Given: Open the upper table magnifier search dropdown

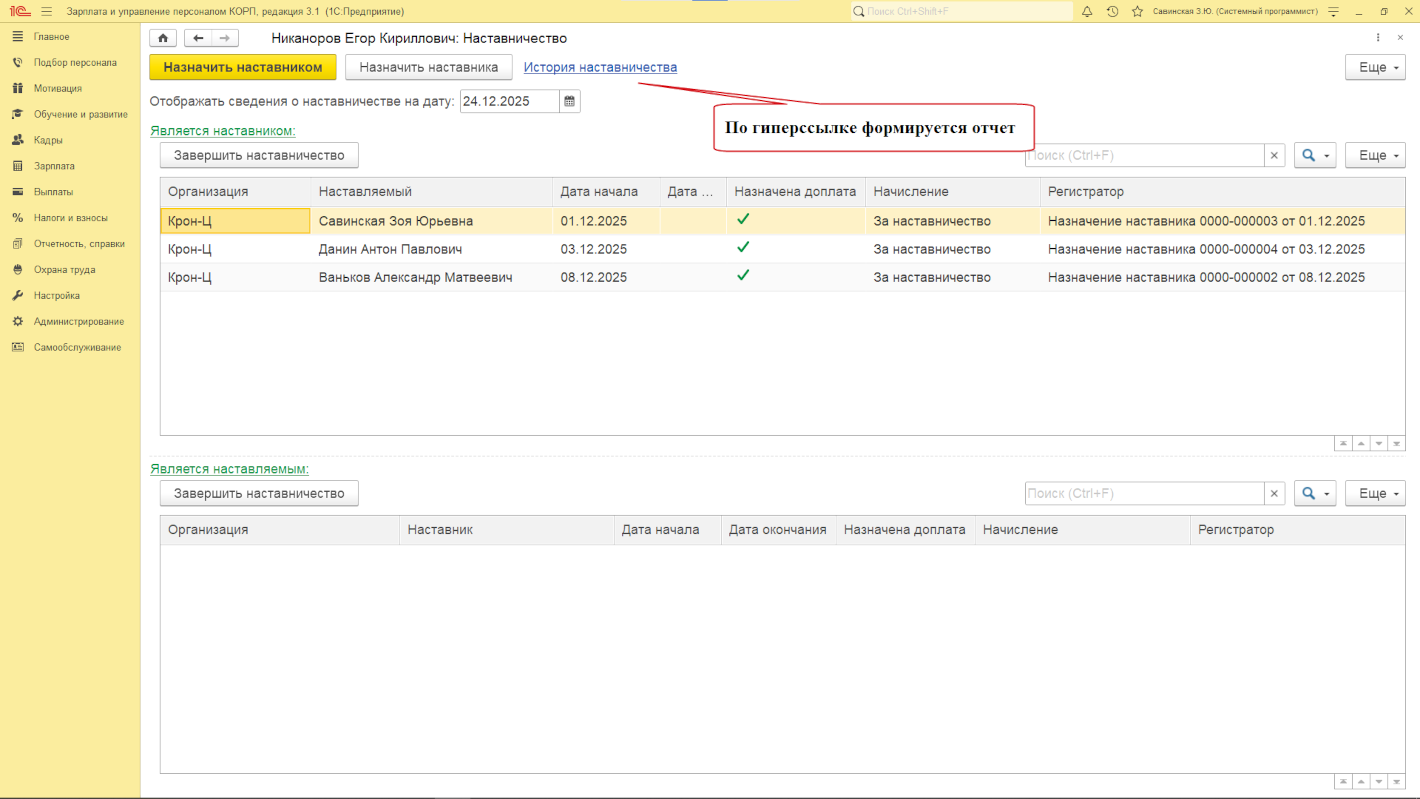Looking at the screenshot, I should [x=1315, y=155].
